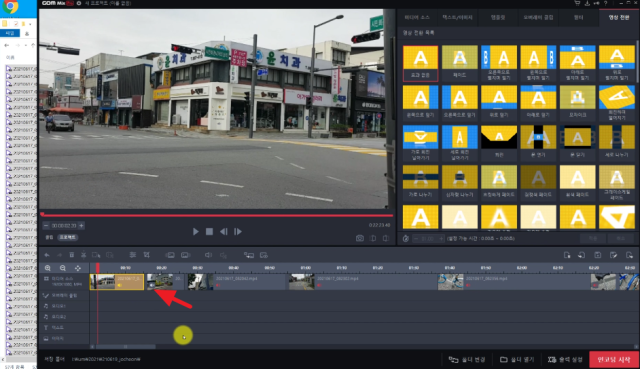640x369 pixels.
Task: Open the 텍스트/이미지 tab
Action: pyautogui.click(x=457, y=18)
